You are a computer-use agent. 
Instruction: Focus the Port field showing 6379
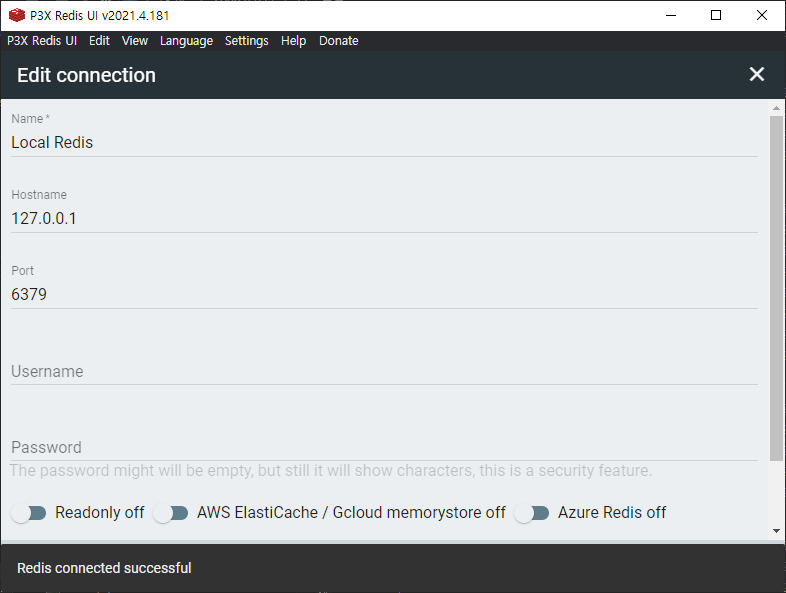point(384,294)
